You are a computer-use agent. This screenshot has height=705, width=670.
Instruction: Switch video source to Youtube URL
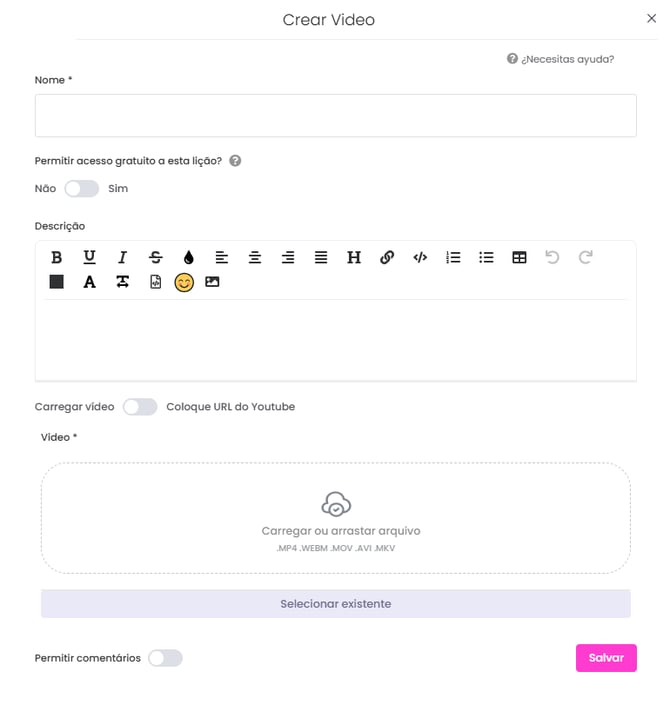(x=140, y=407)
